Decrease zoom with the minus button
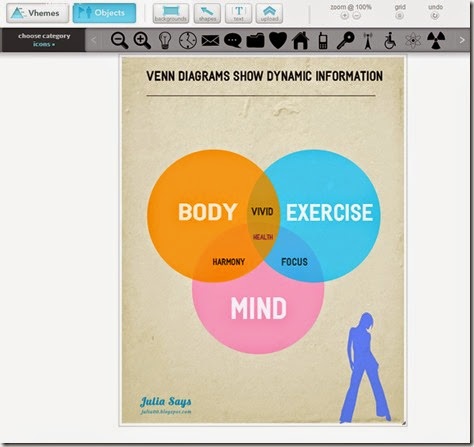 356,15
